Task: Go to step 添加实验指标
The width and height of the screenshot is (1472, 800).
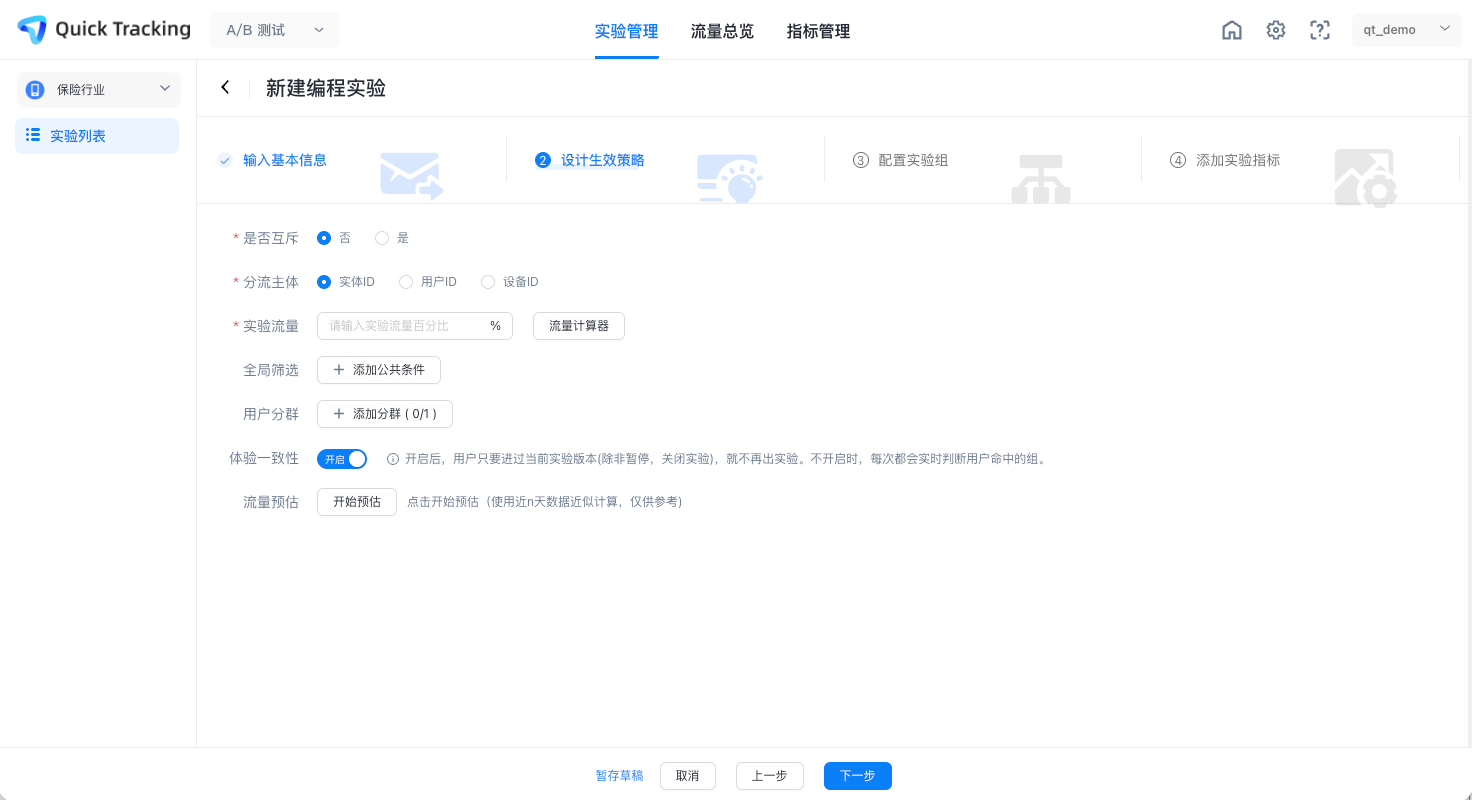Action: (1238, 160)
